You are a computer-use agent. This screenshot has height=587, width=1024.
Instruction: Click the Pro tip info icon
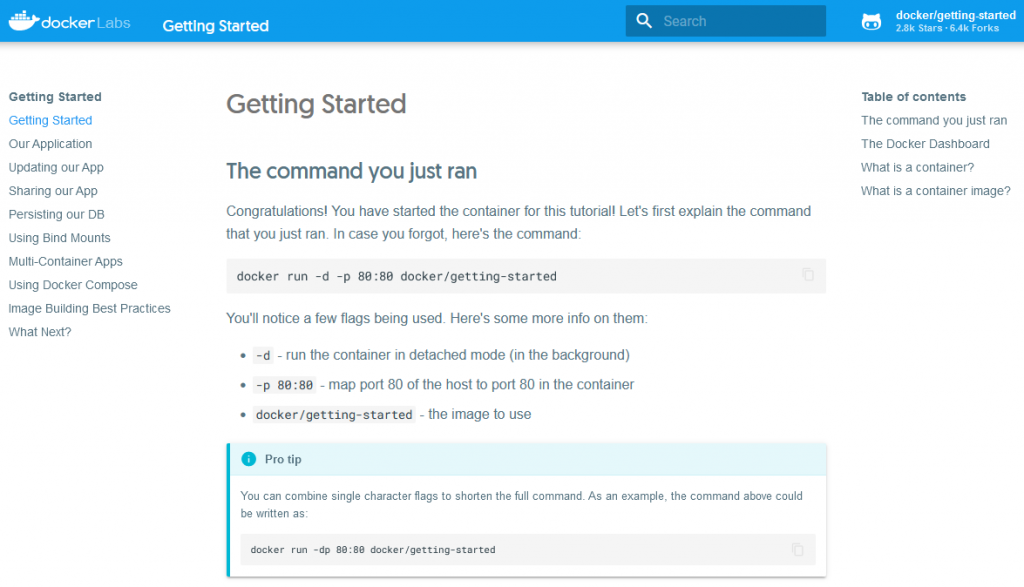pos(249,459)
